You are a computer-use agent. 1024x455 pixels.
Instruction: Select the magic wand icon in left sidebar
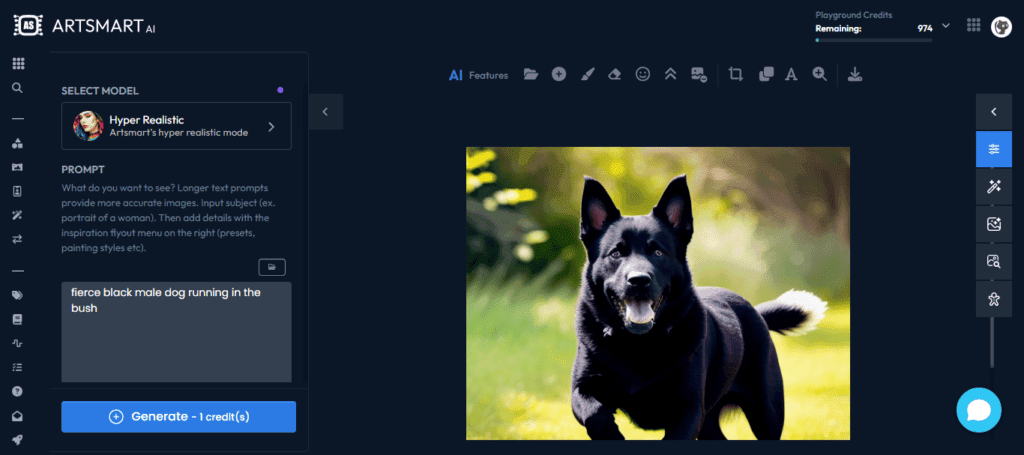pos(18,215)
